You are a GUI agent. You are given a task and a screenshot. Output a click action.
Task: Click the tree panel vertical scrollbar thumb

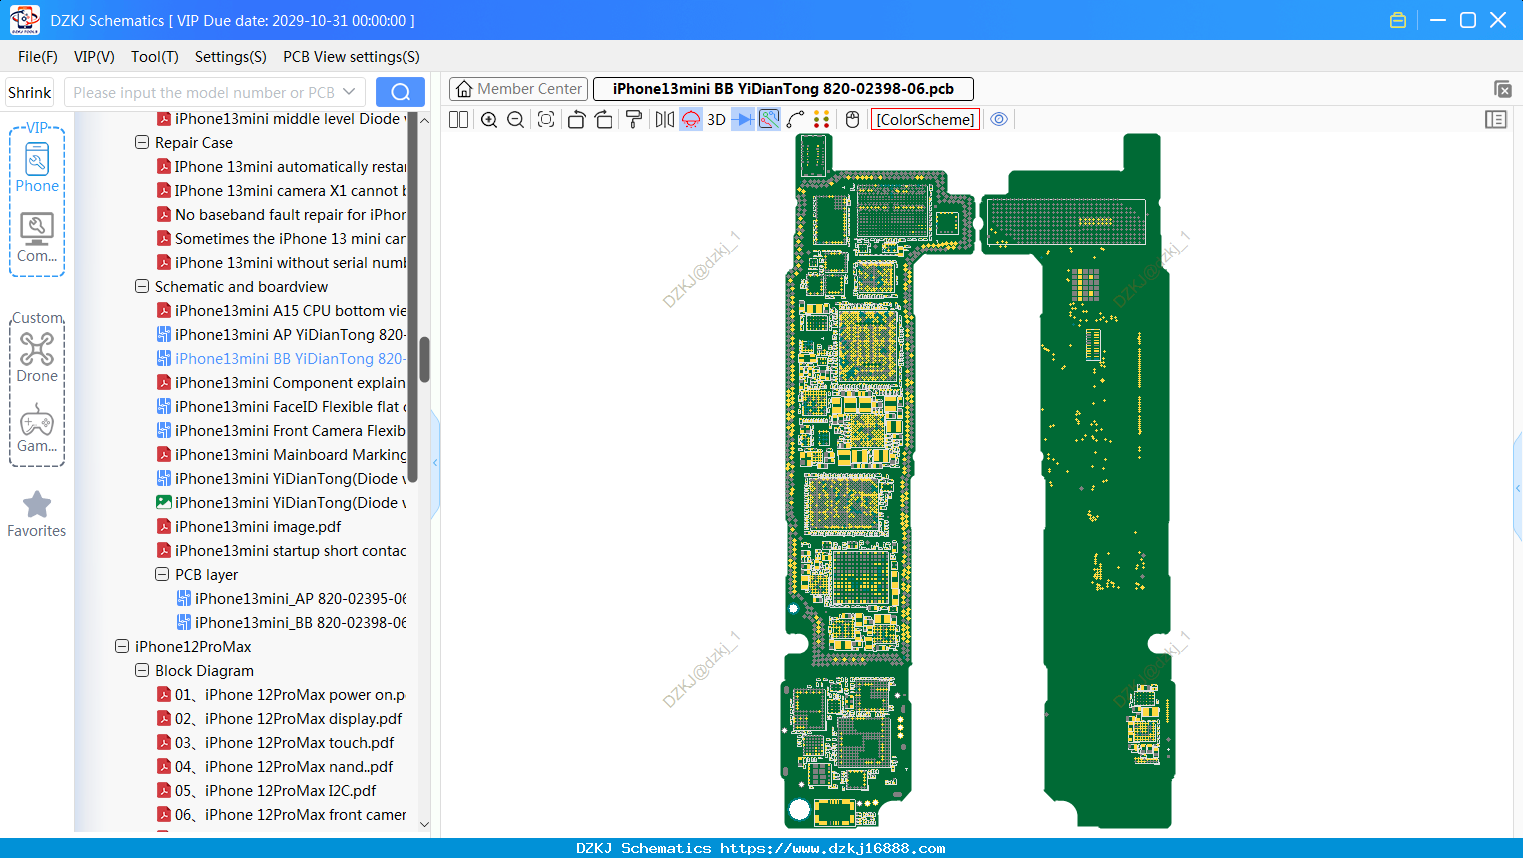424,359
